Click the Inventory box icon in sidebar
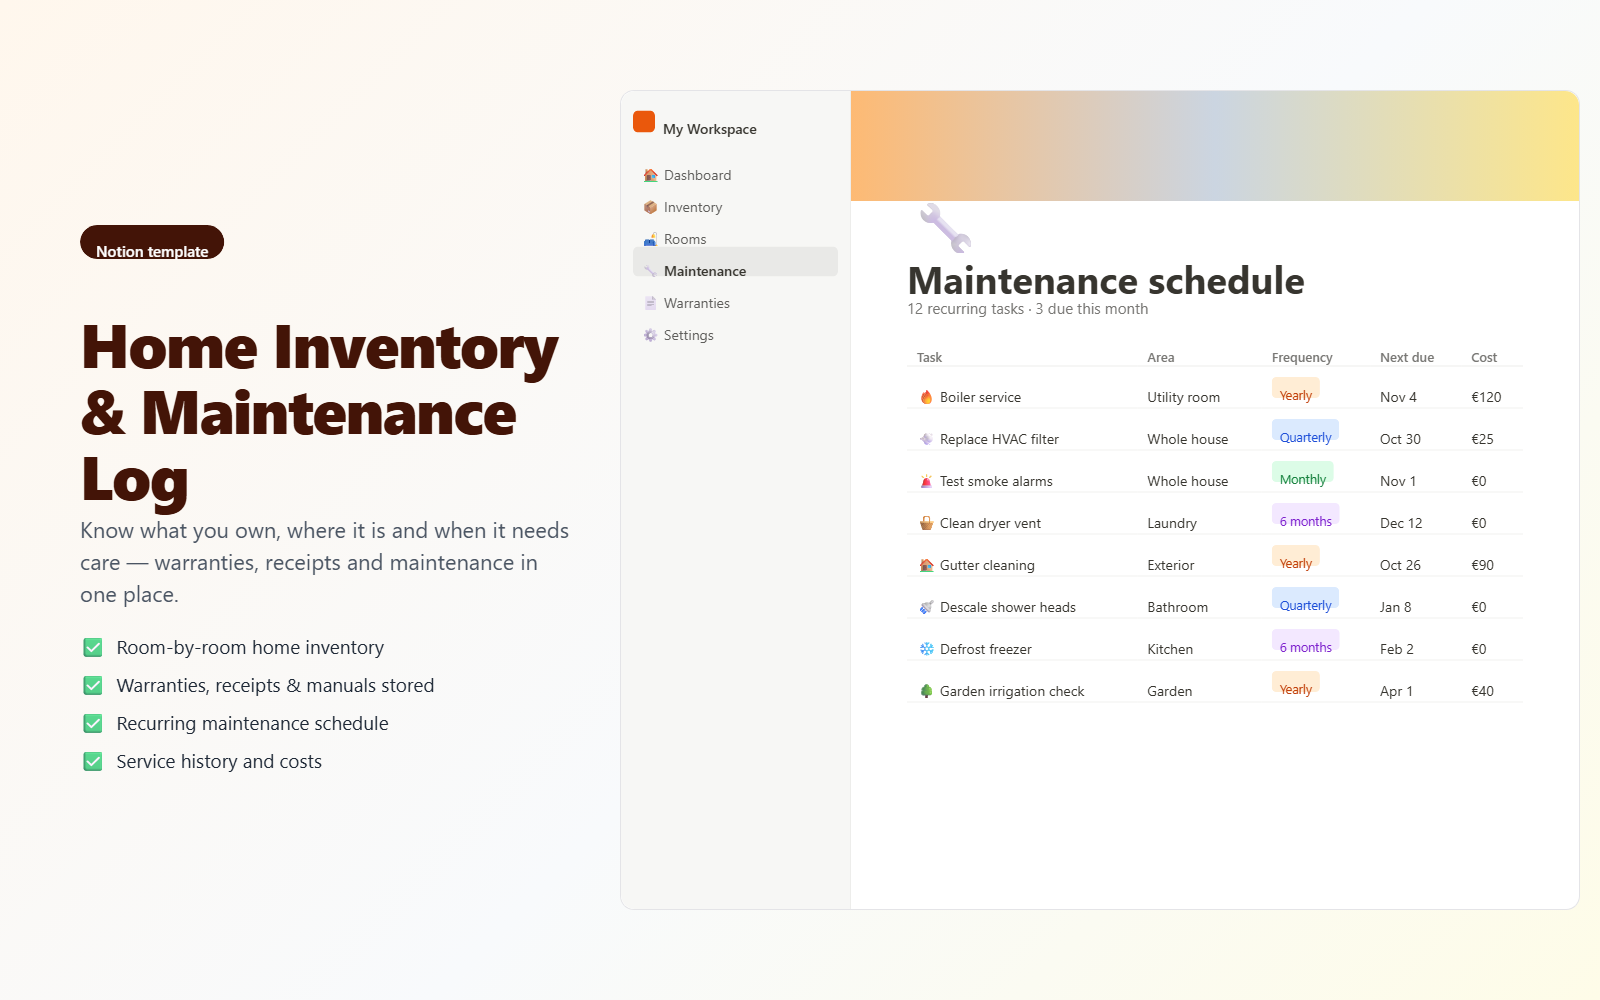The height and width of the screenshot is (1000, 1600). (x=650, y=207)
